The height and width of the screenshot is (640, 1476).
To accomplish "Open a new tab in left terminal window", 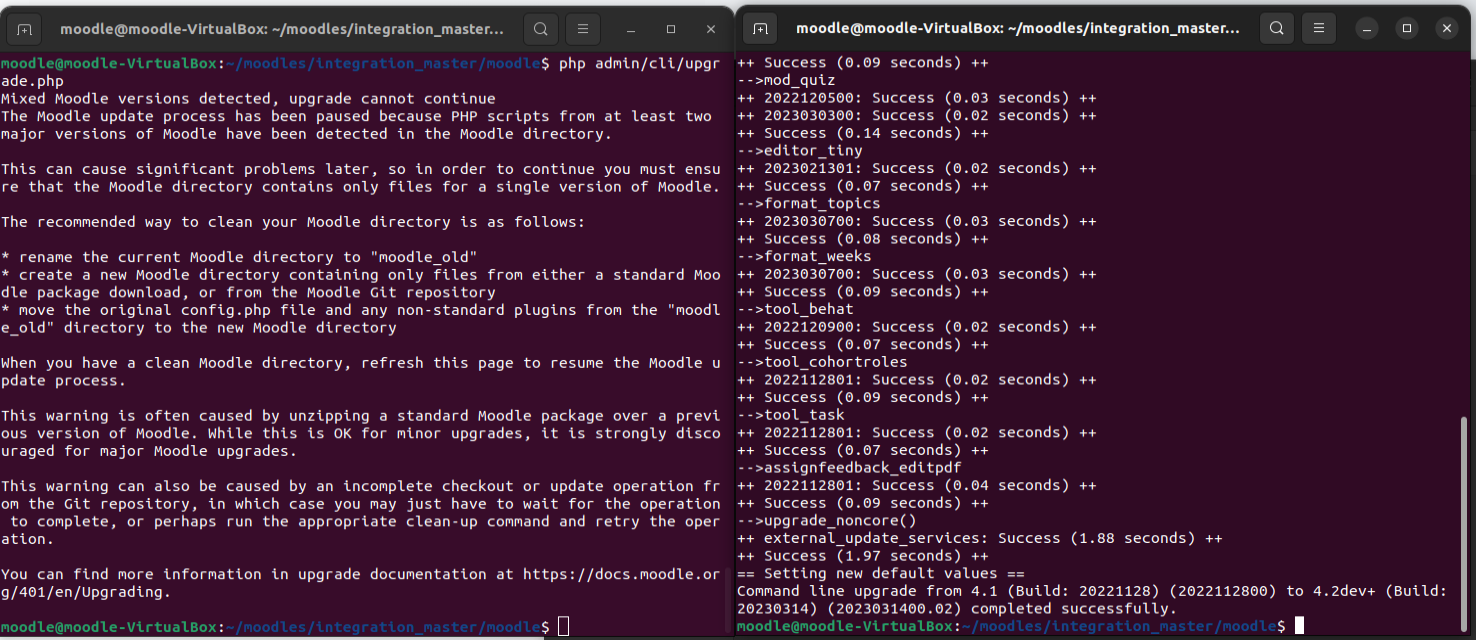I will coord(25,28).
